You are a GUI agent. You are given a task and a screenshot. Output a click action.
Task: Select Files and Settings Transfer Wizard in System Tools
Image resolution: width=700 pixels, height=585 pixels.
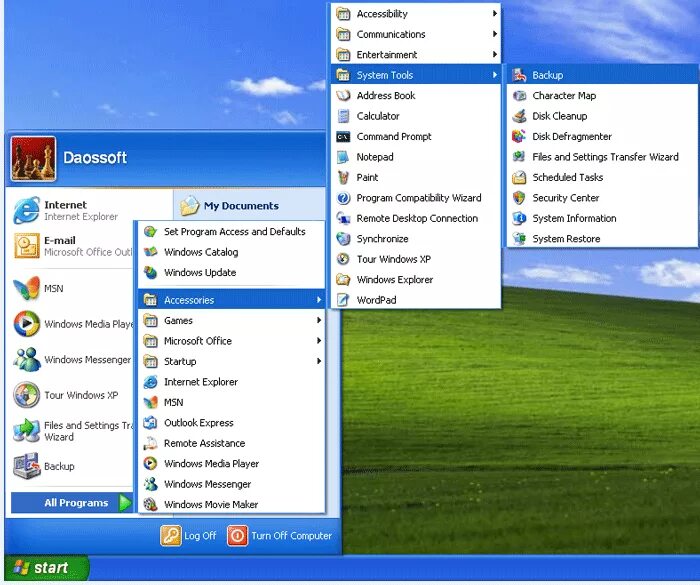[602, 157]
